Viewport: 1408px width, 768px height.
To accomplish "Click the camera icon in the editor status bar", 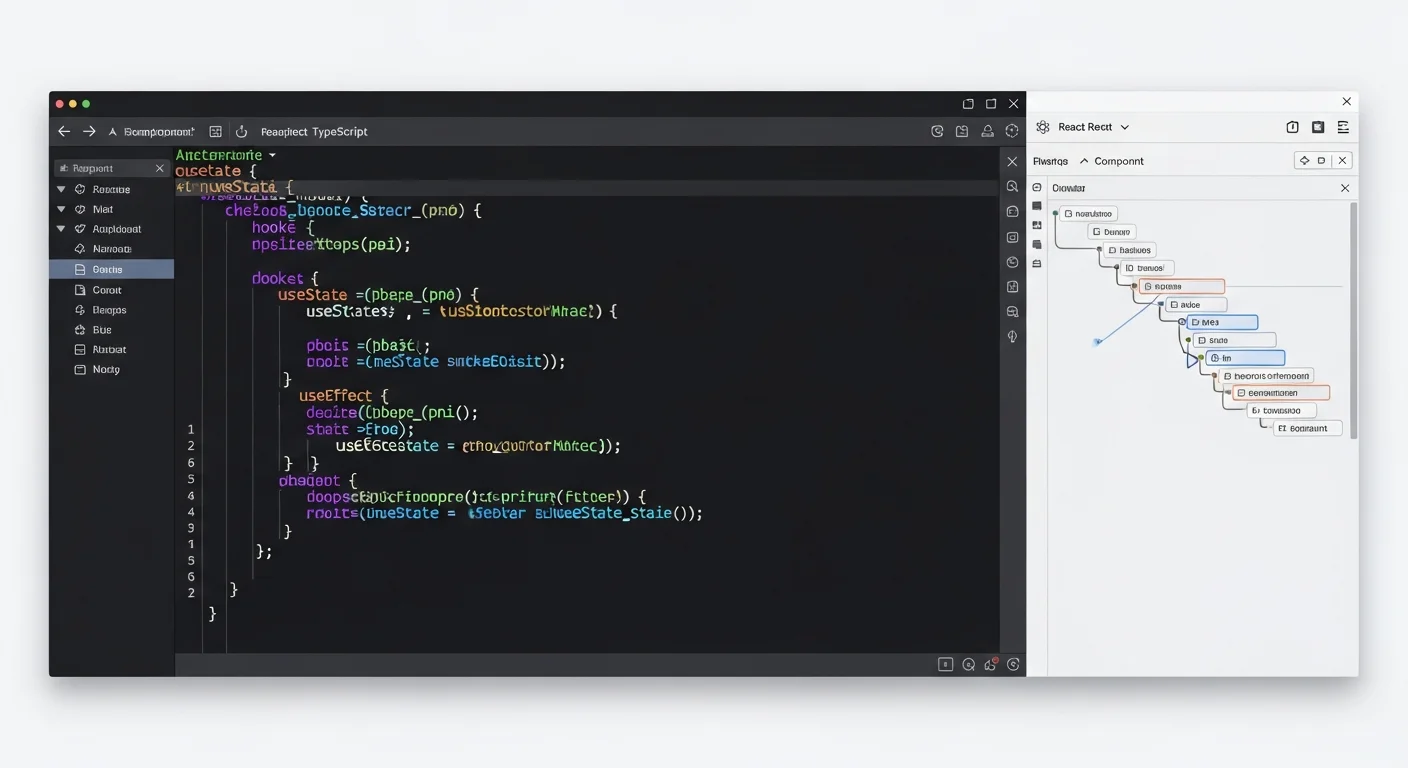I will tap(968, 663).
